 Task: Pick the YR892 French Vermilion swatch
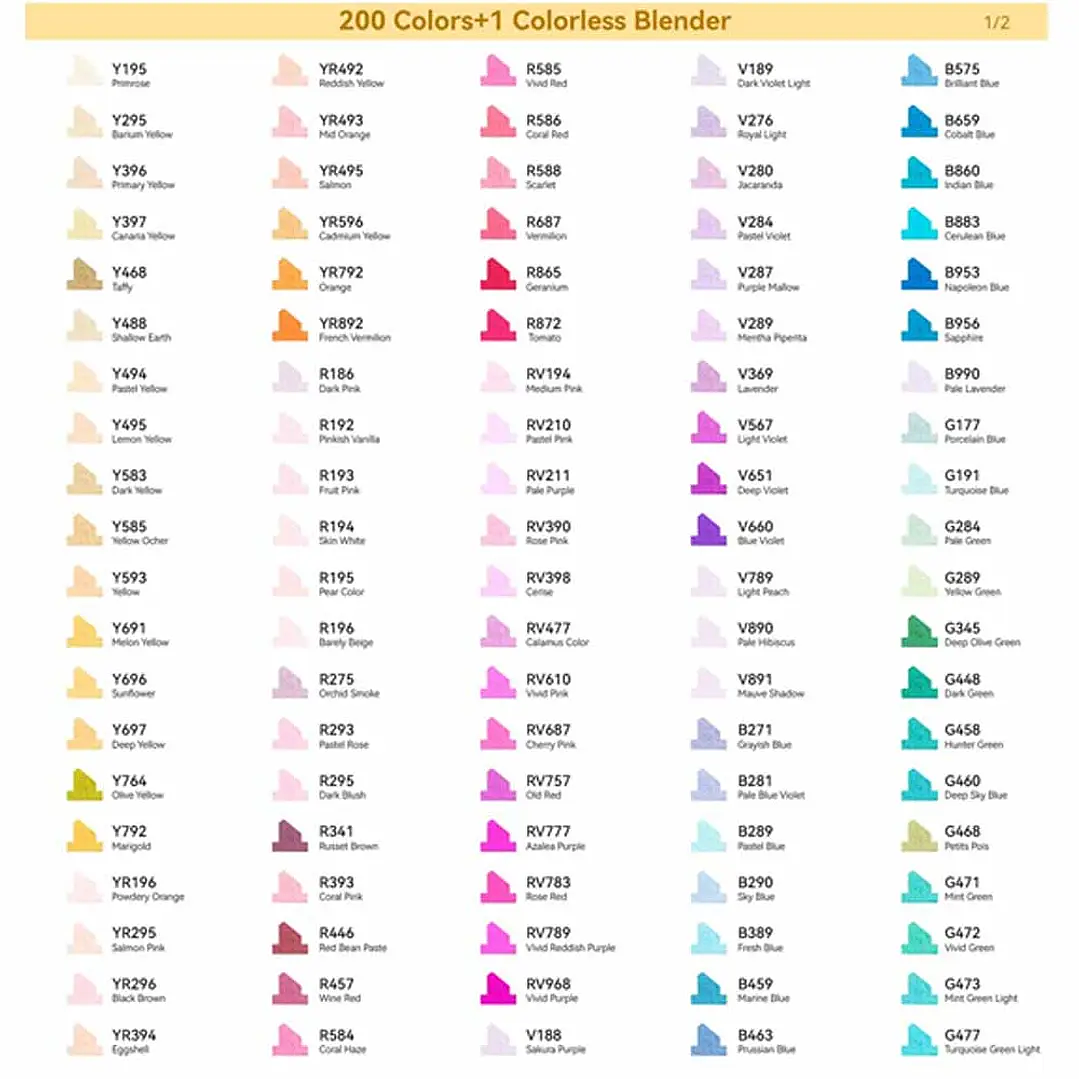pos(290,328)
